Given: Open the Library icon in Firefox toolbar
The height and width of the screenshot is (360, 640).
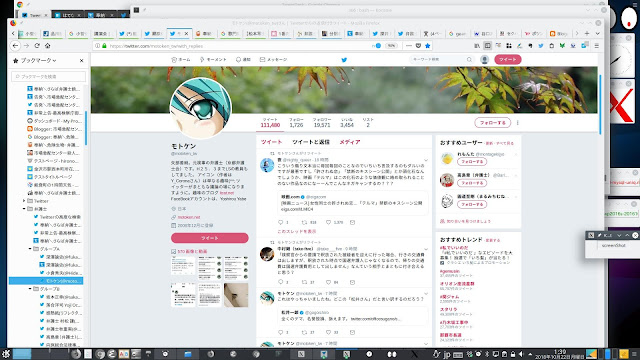Looking at the screenshot, I should click(477, 46).
